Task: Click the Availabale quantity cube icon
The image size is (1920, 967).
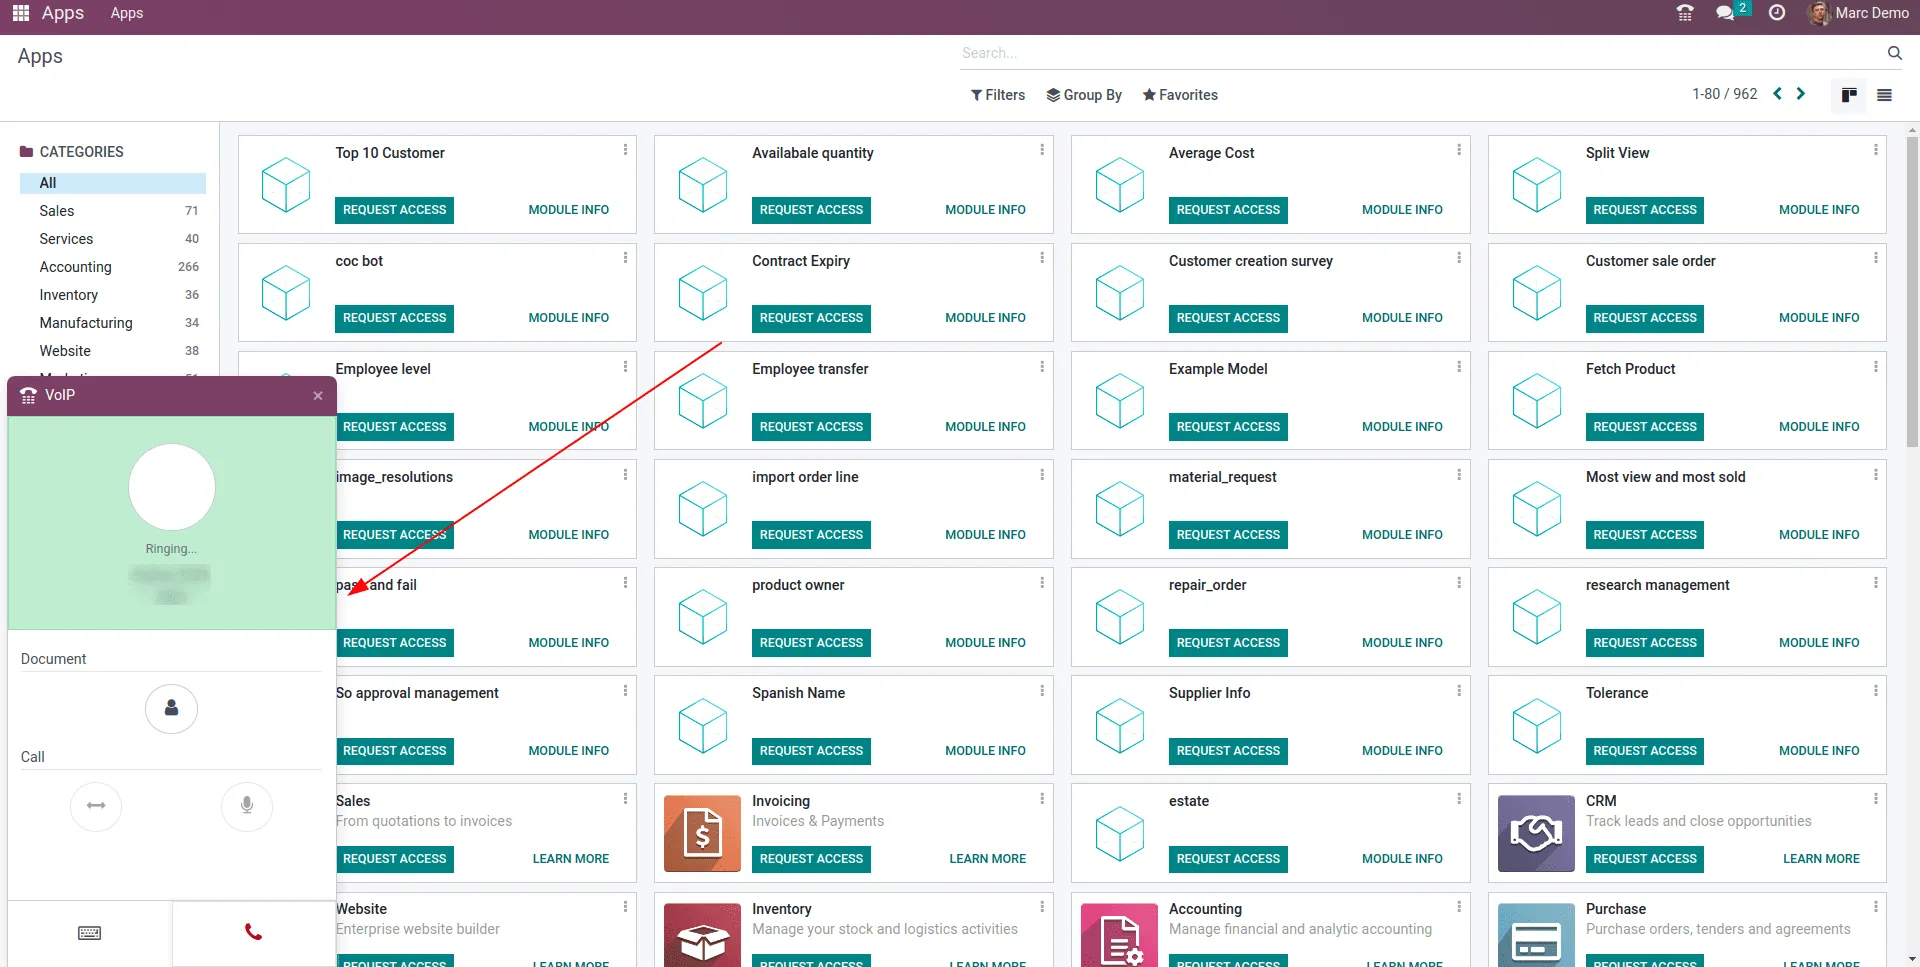Action: (x=703, y=185)
